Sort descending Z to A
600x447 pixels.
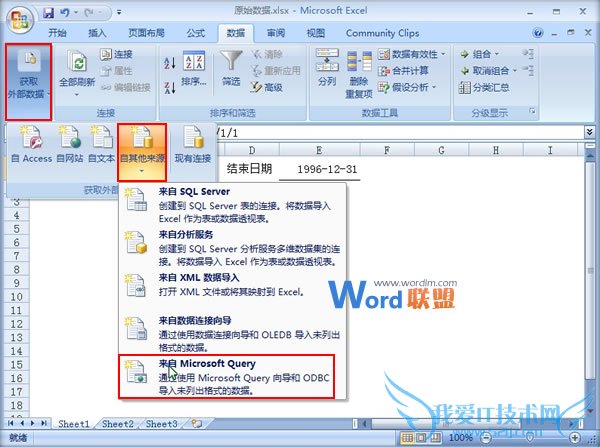(x=170, y=87)
